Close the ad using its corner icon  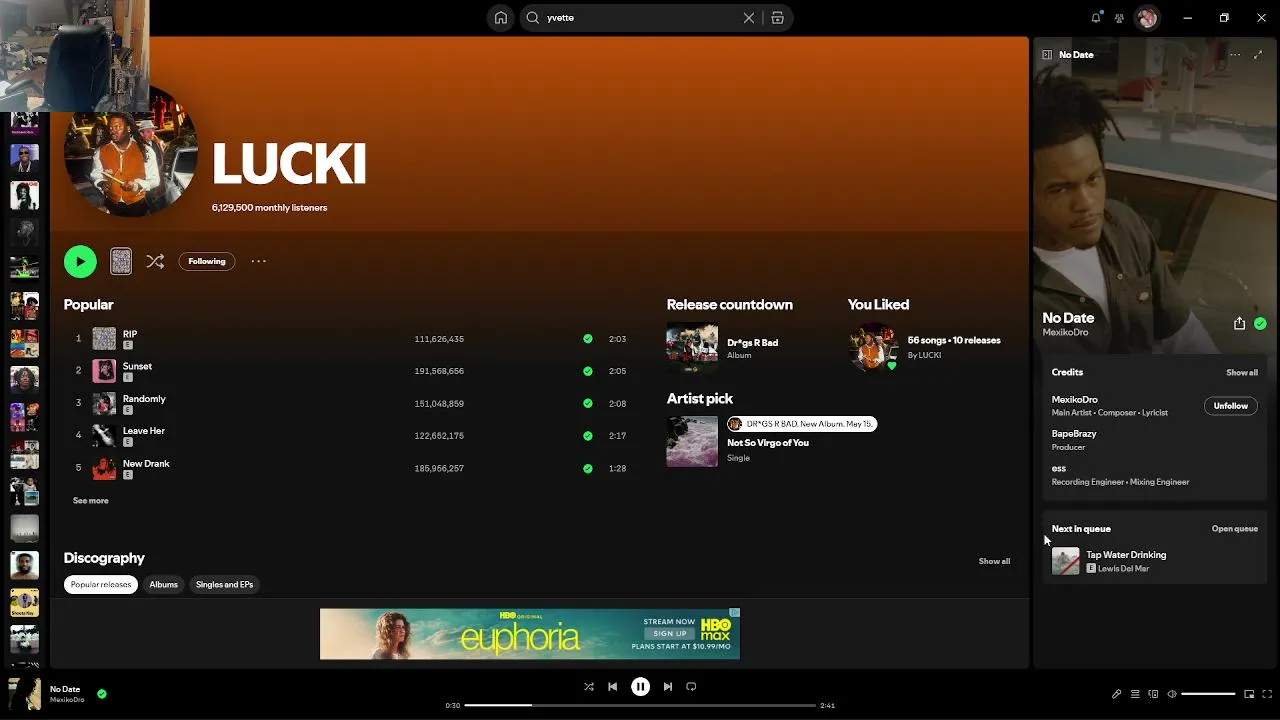click(734, 613)
